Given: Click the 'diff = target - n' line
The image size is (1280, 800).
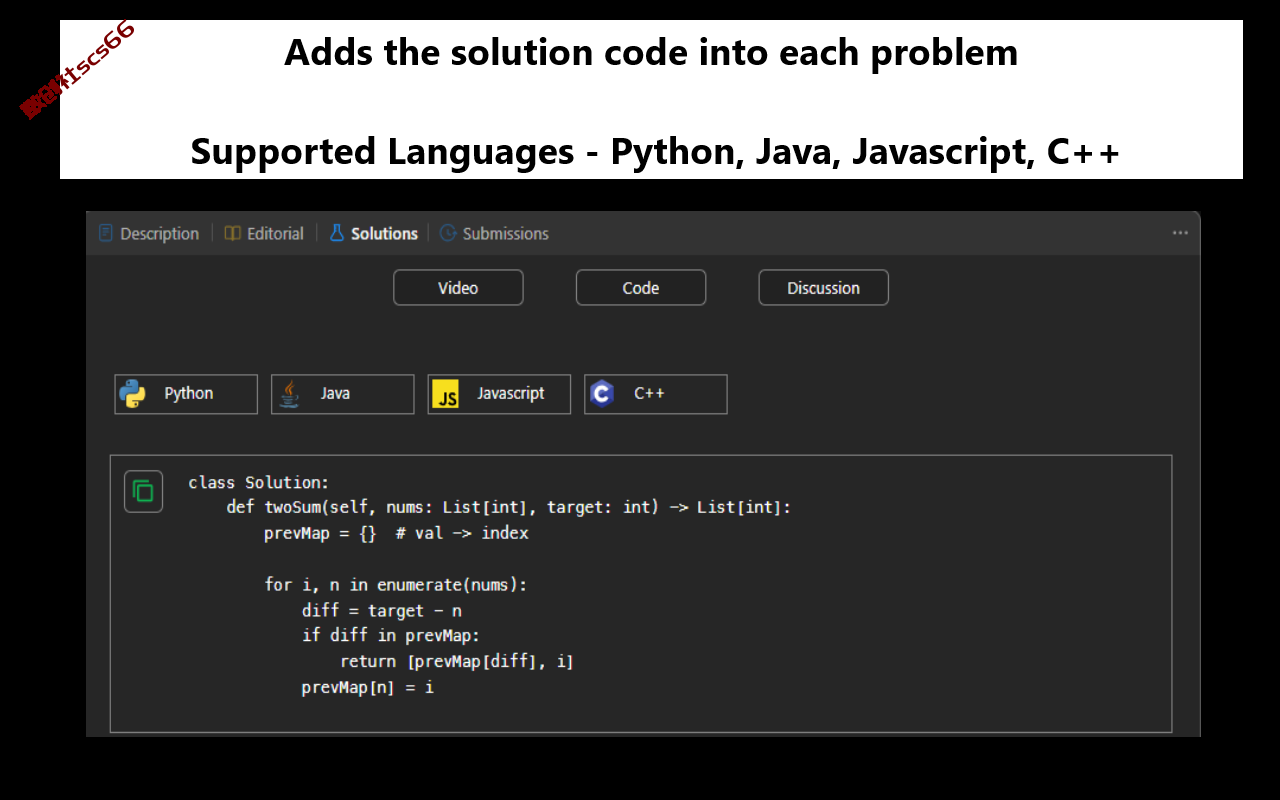Looking at the screenshot, I should pos(382,610).
